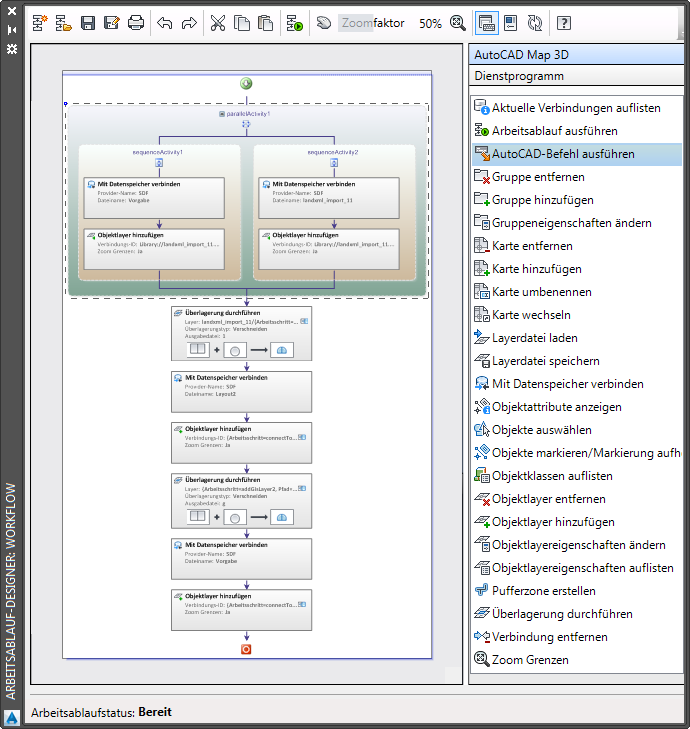The width and height of the screenshot is (690, 729).
Task: Select Objektlayereigenschaften ändern activity
Action: coord(577,545)
